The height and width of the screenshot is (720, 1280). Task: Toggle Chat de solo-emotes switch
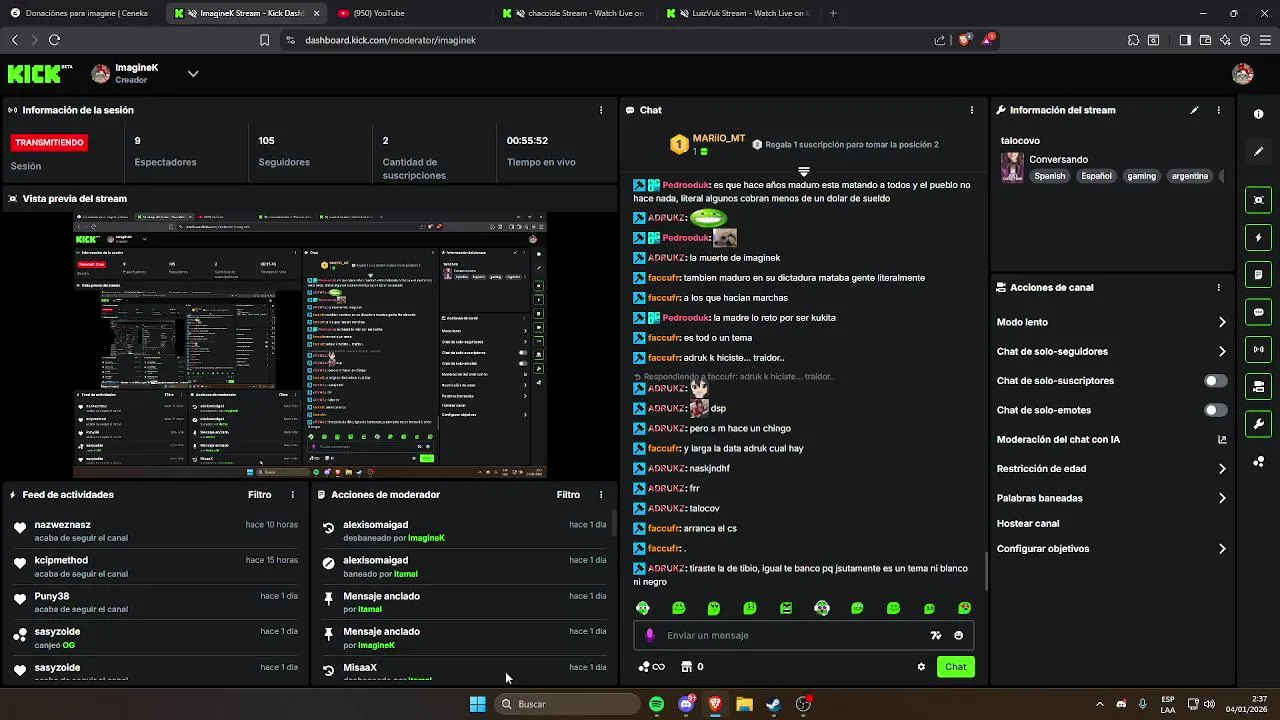pos(1215,410)
